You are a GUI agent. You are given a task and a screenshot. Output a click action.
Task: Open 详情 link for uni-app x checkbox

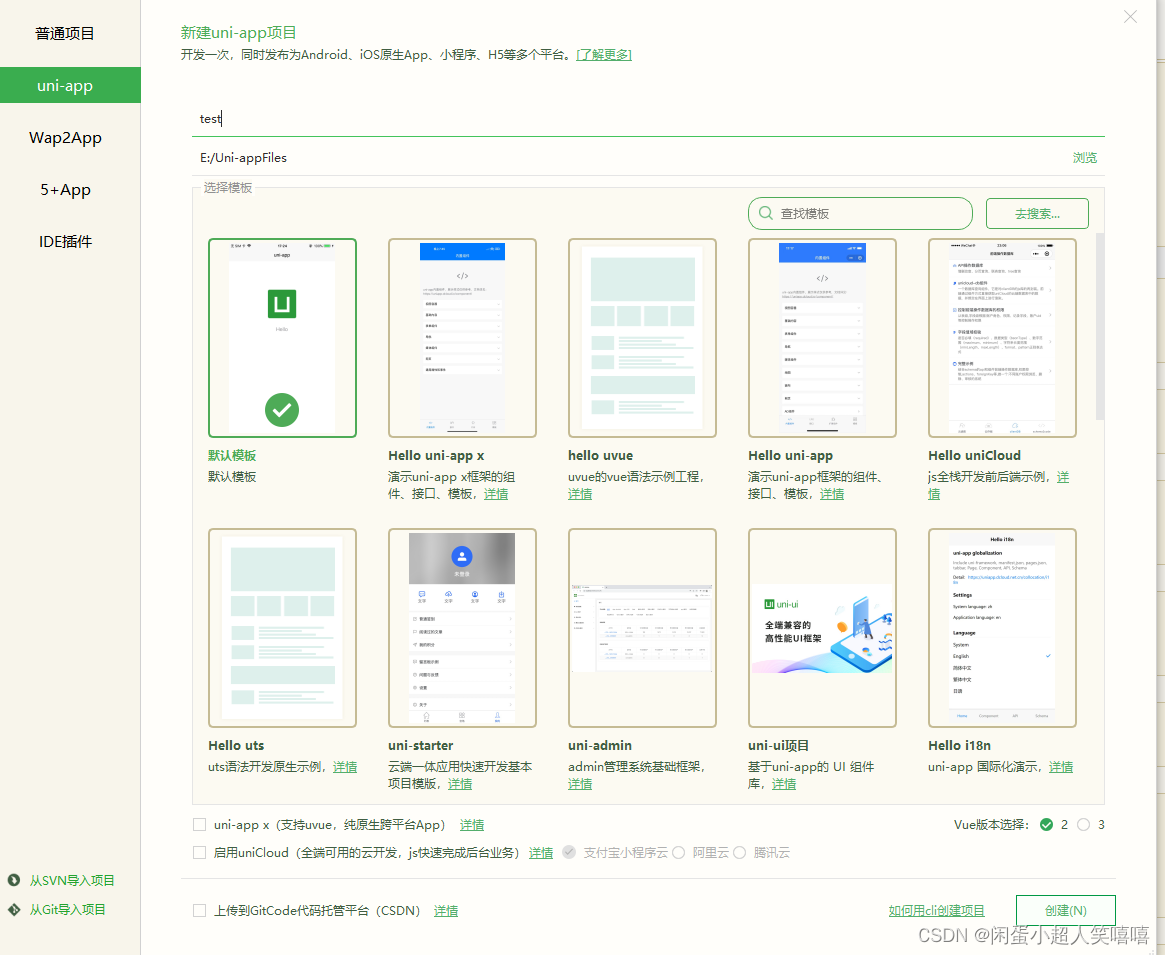(472, 825)
